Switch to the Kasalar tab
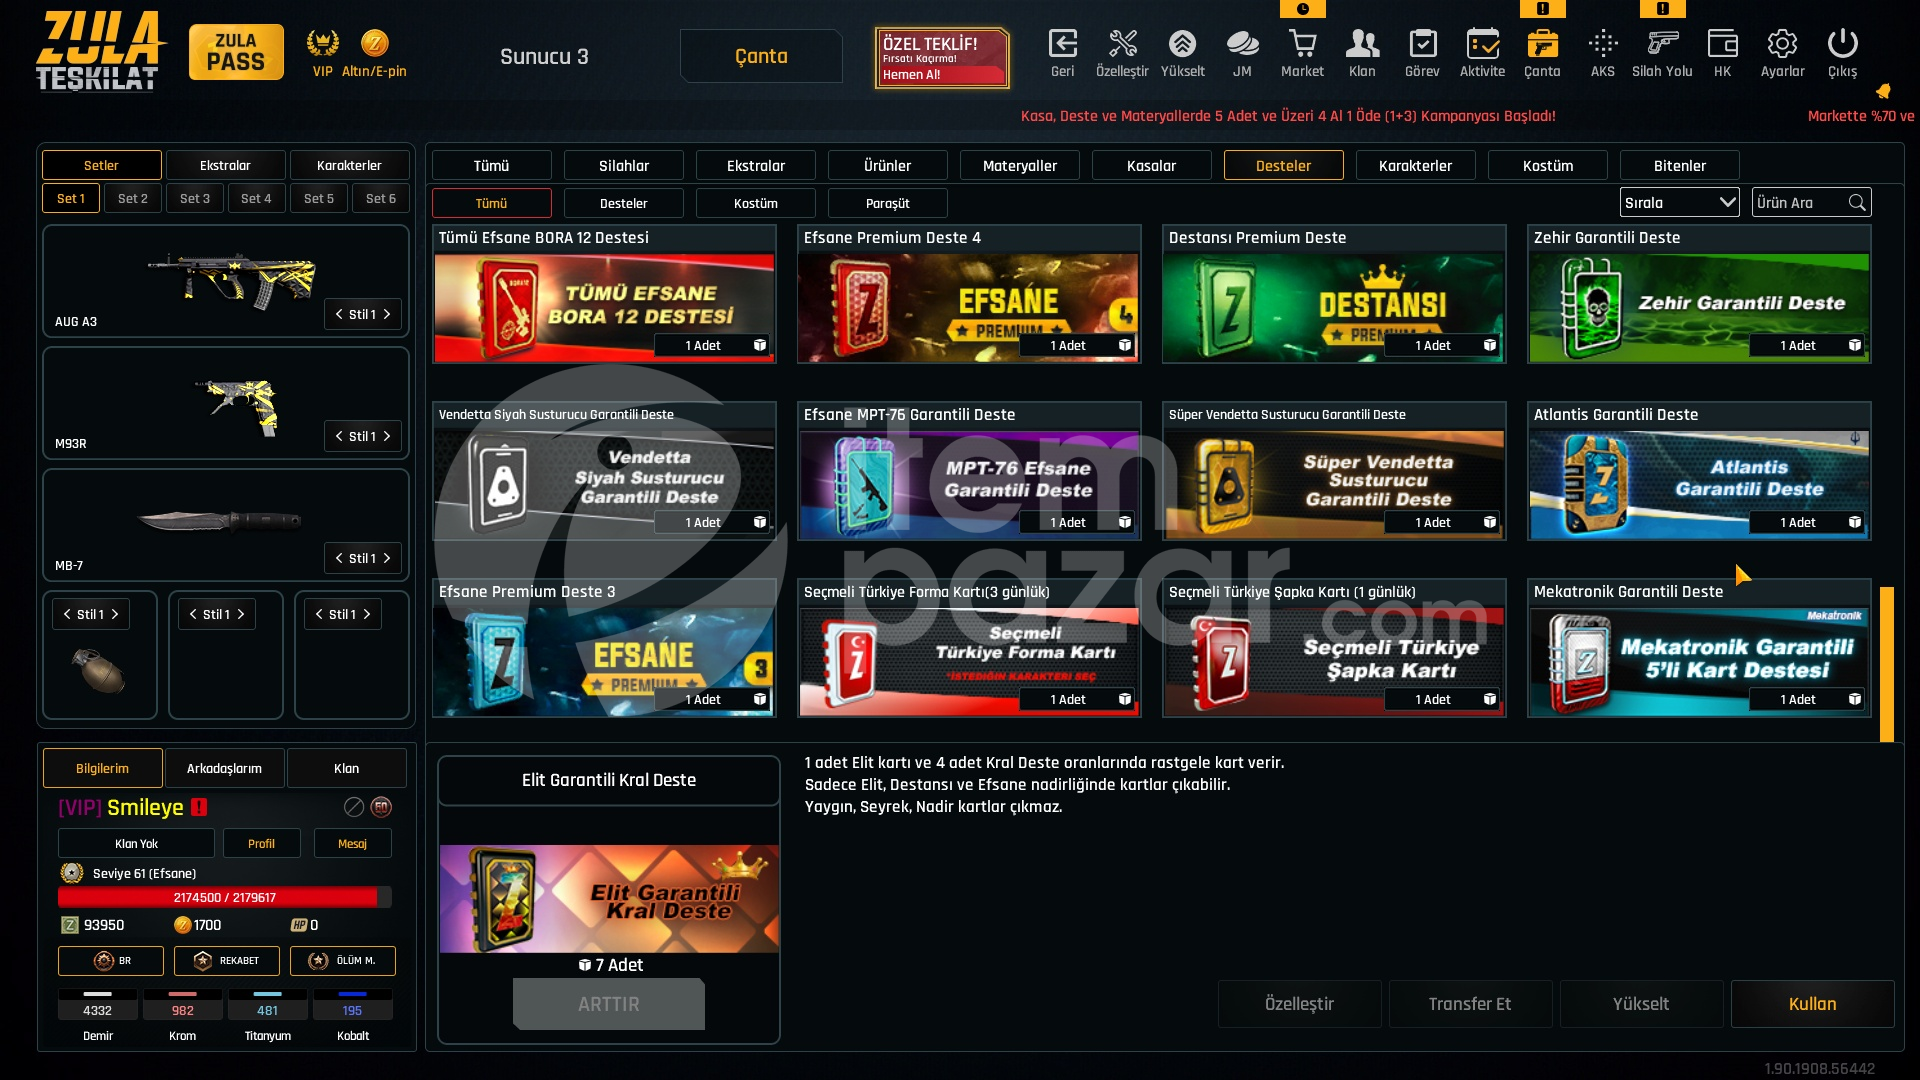This screenshot has width=1920, height=1080. (x=1151, y=166)
